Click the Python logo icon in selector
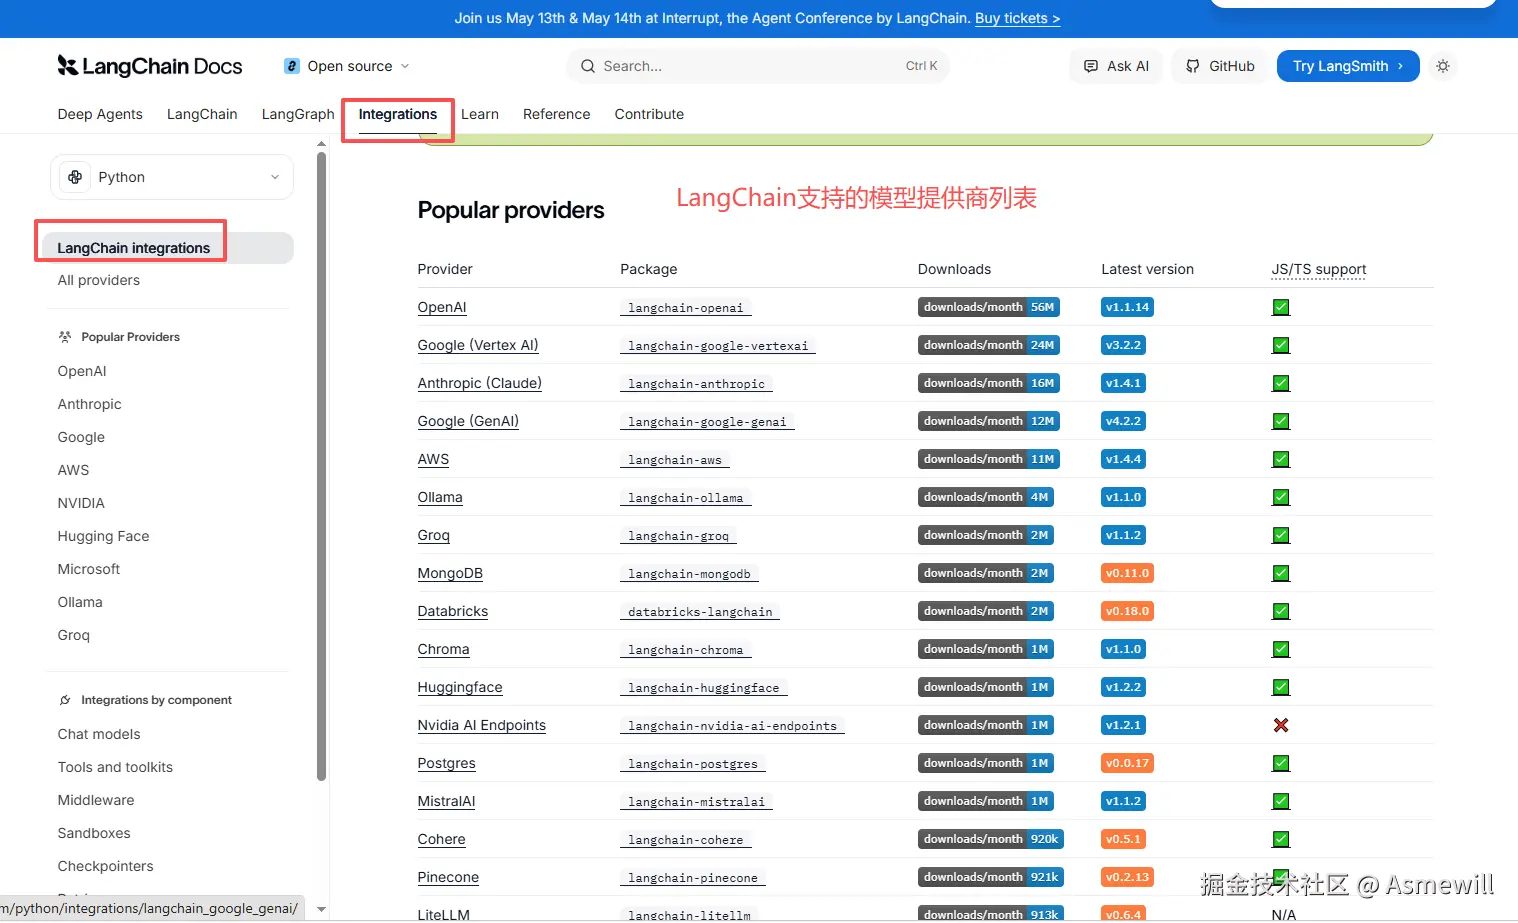The height and width of the screenshot is (923, 1518). click(75, 177)
